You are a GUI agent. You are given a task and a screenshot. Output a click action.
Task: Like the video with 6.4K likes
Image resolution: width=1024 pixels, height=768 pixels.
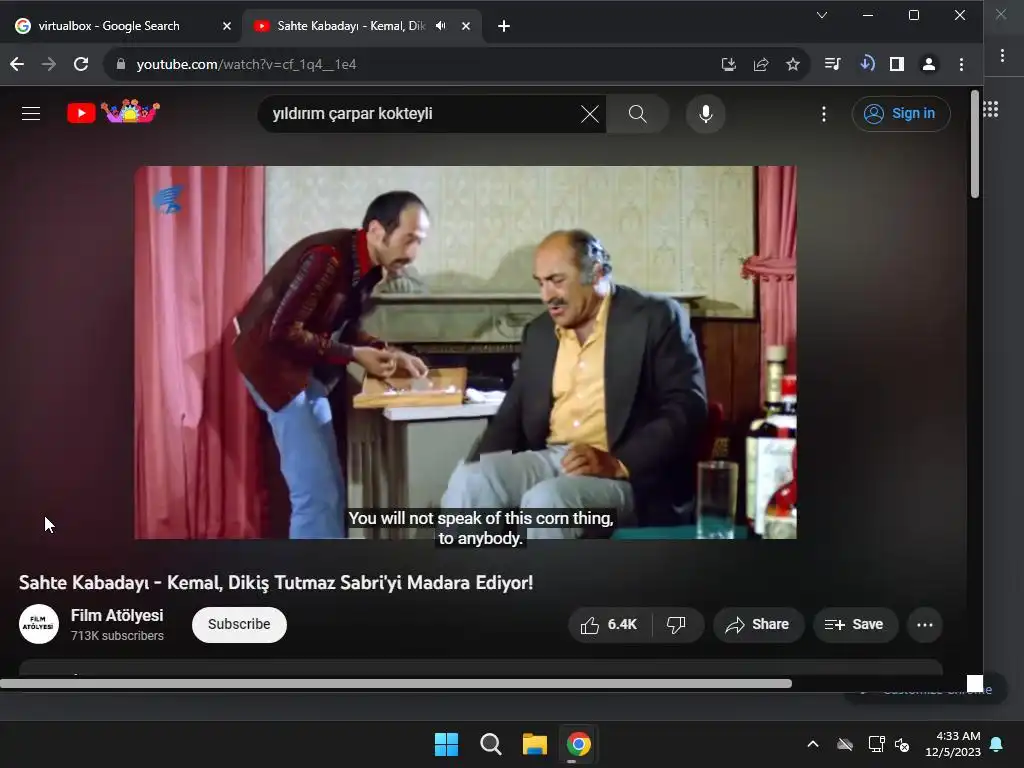click(609, 625)
